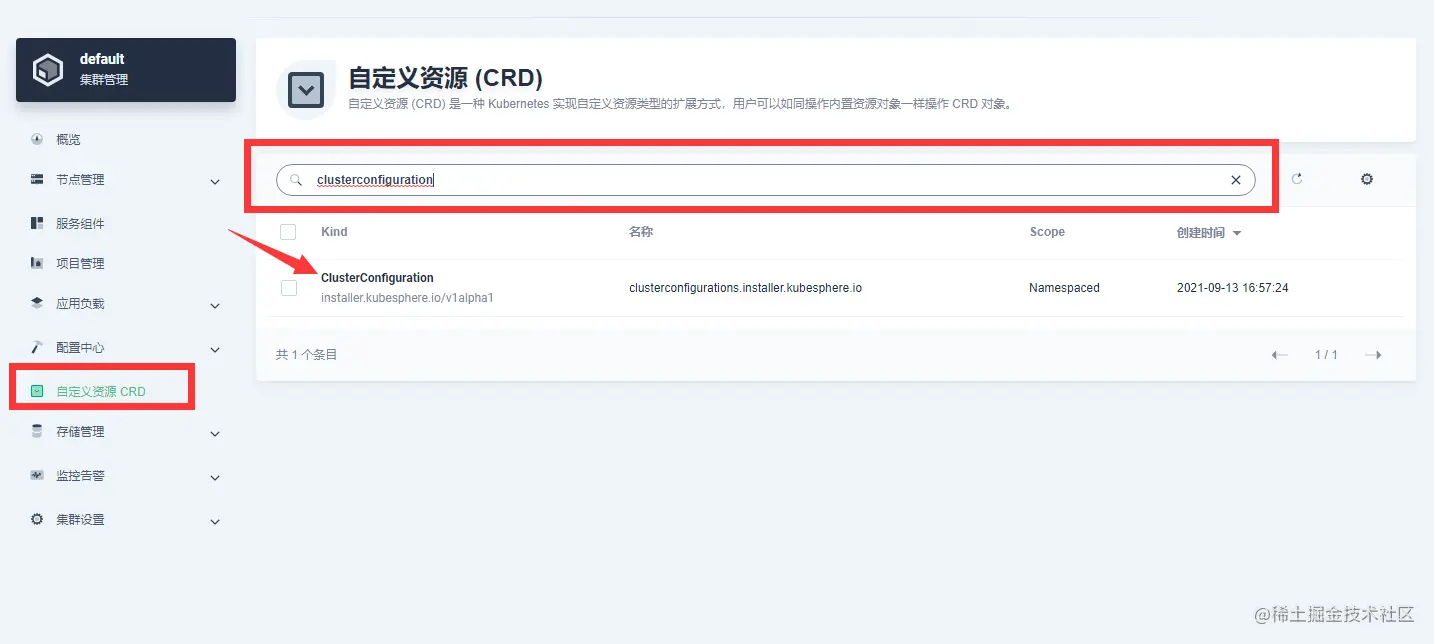Click the 自定义资源 (CRD) page title

point(445,78)
